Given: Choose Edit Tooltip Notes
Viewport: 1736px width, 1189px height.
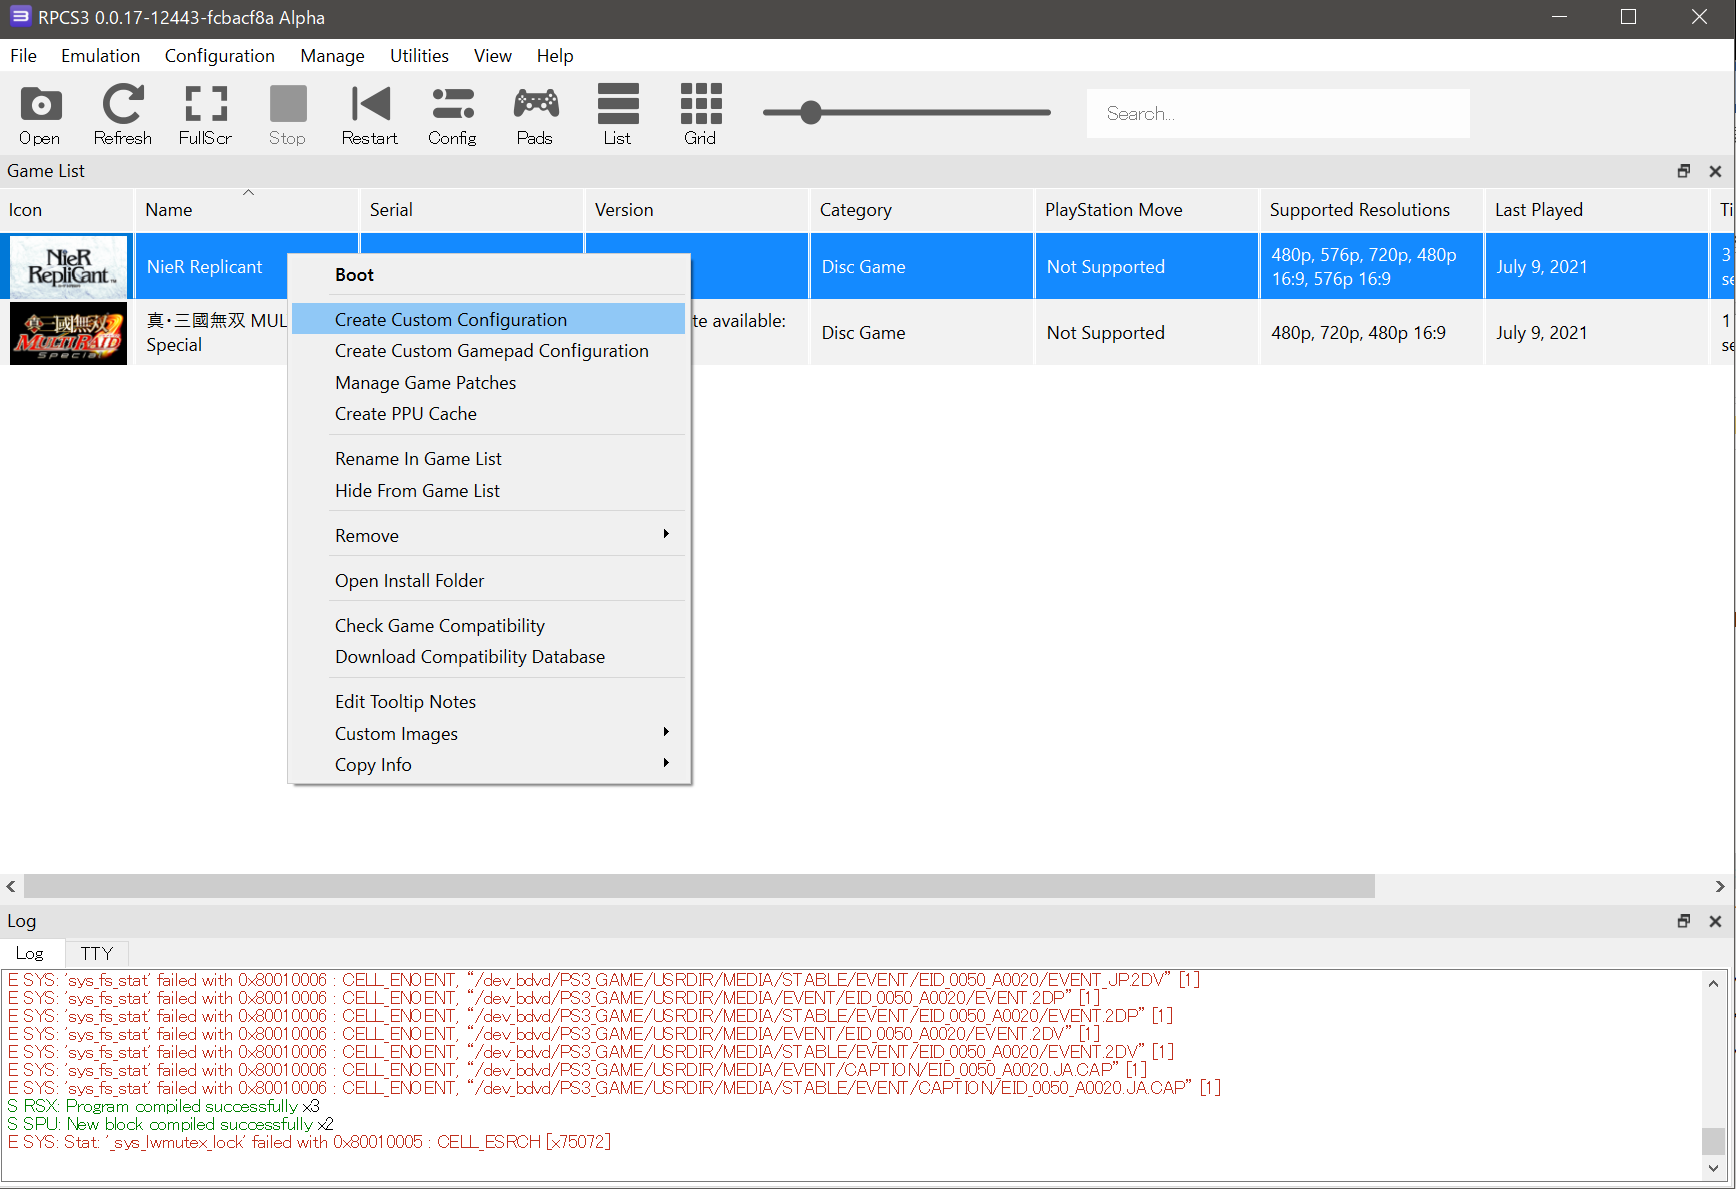Looking at the screenshot, I should point(489,702).
